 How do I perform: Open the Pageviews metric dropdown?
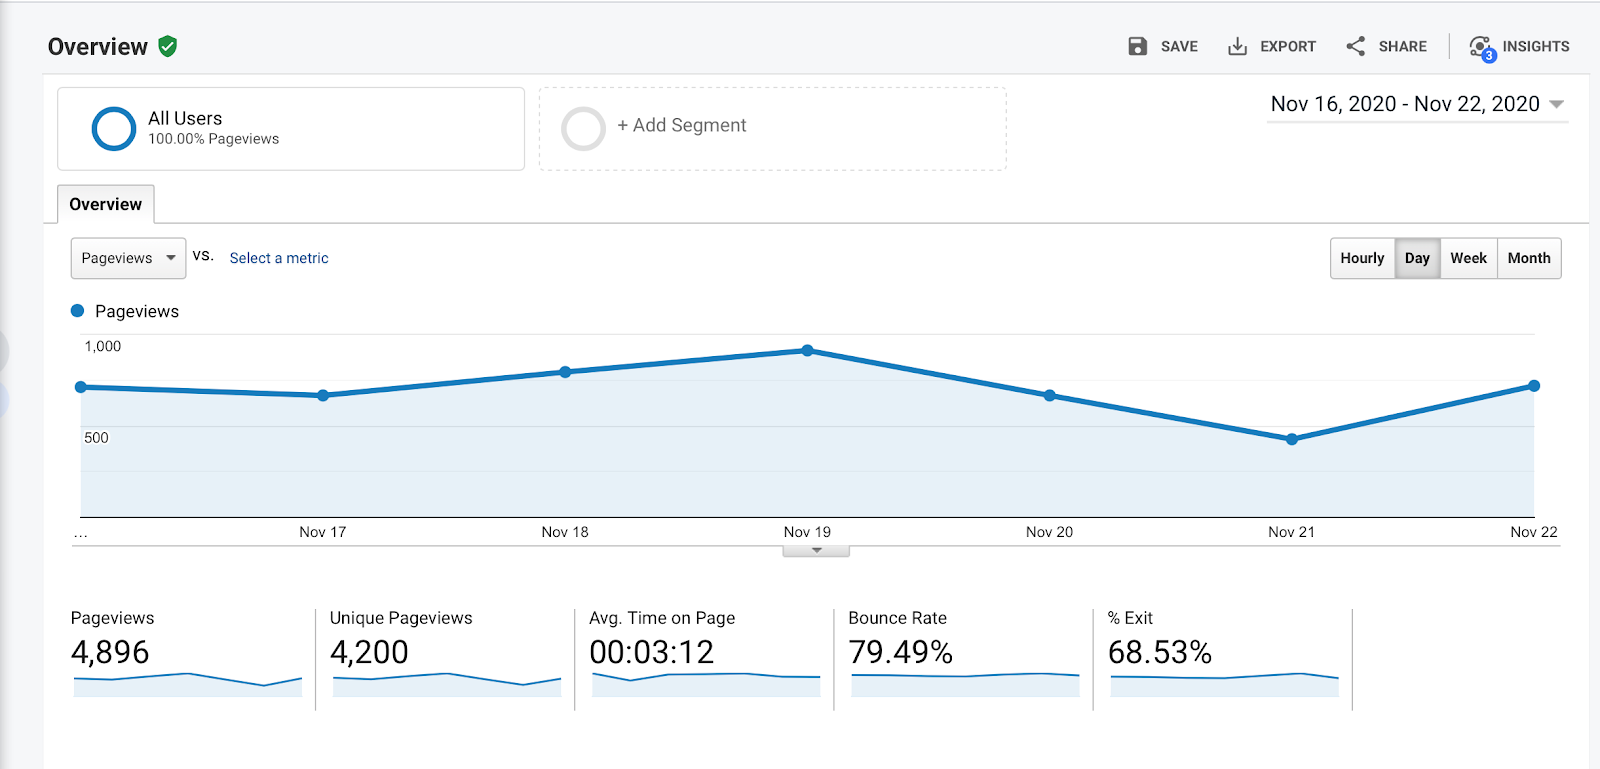click(128, 258)
